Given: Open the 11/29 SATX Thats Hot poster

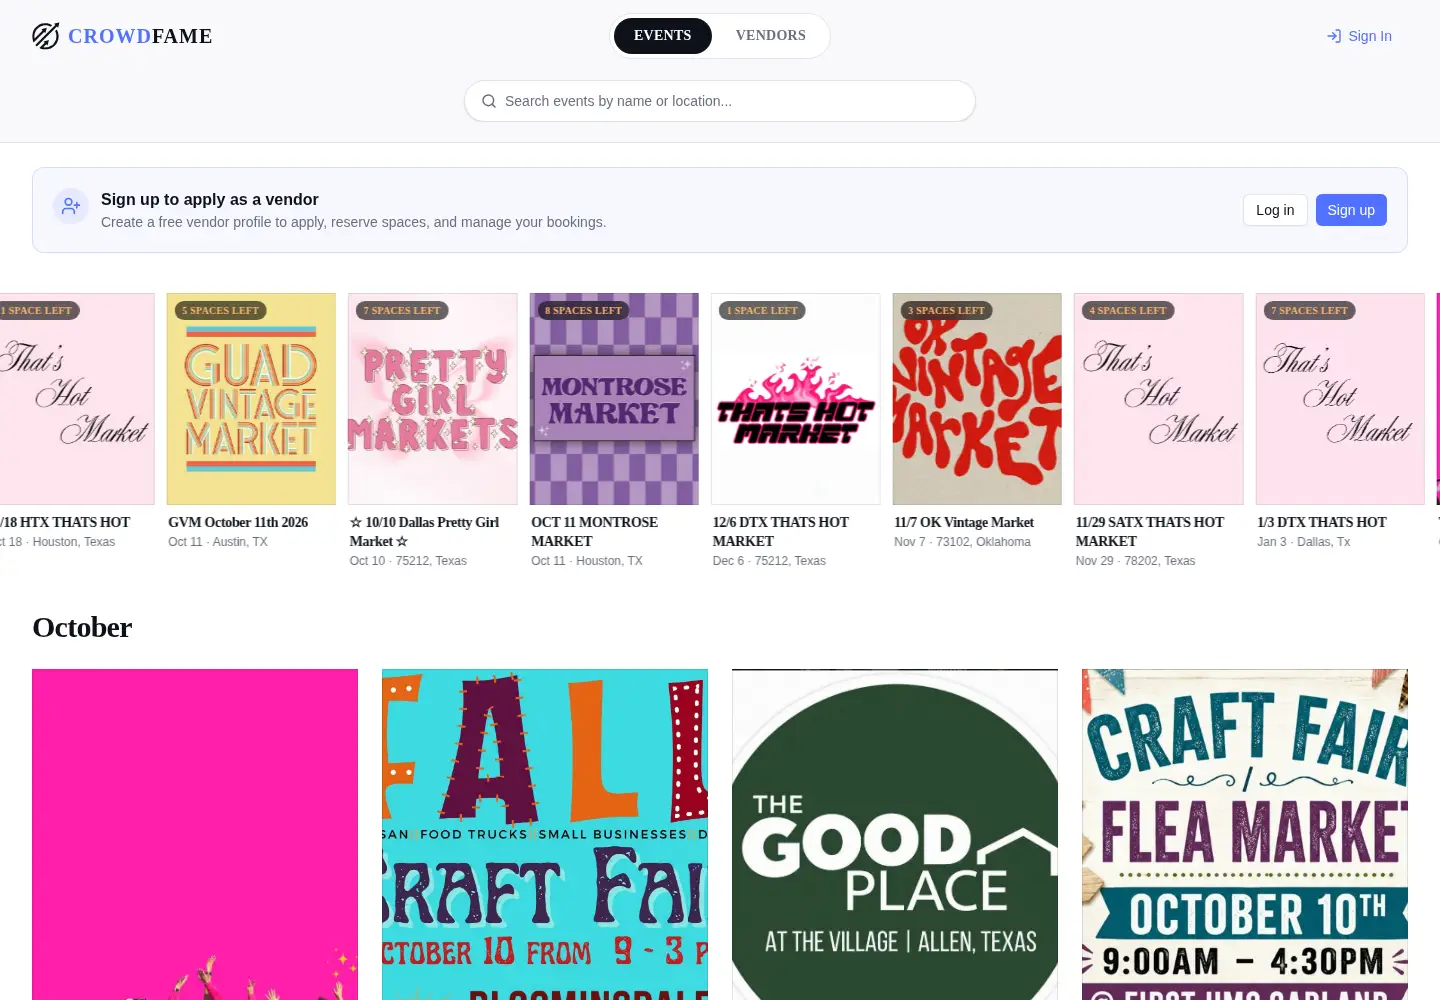Looking at the screenshot, I should click(1159, 399).
